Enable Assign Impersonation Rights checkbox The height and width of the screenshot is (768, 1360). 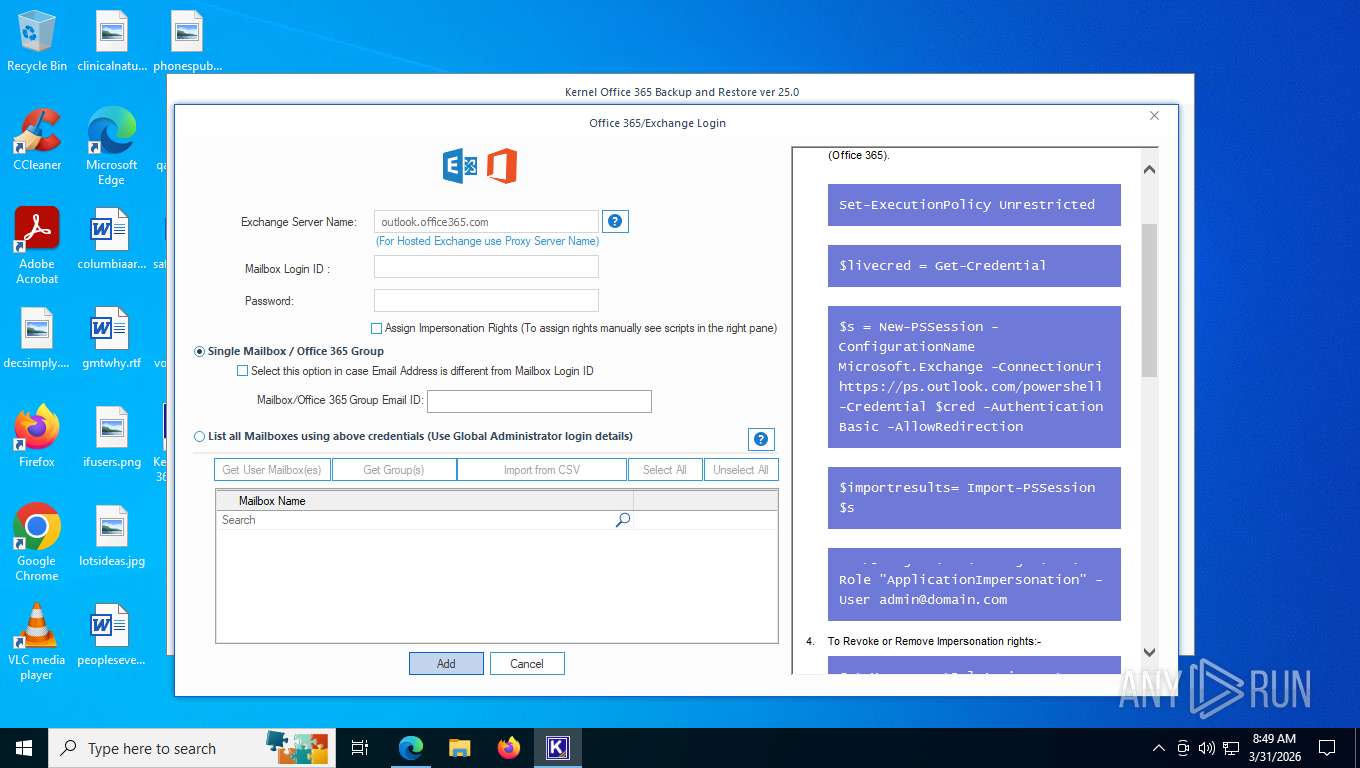[x=376, y=328]
